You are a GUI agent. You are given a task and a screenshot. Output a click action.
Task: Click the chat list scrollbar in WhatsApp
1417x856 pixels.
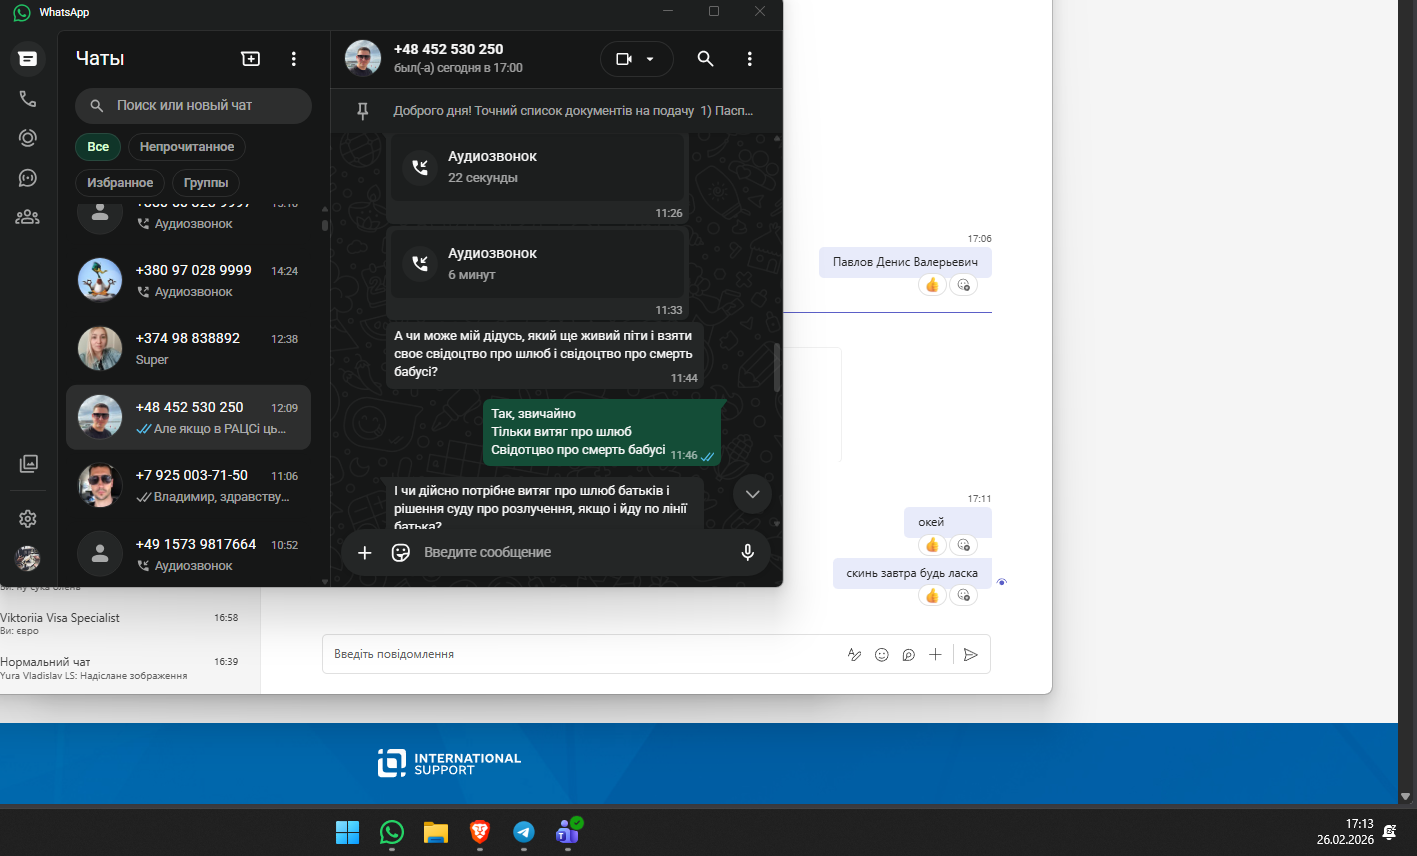[324, 225]
